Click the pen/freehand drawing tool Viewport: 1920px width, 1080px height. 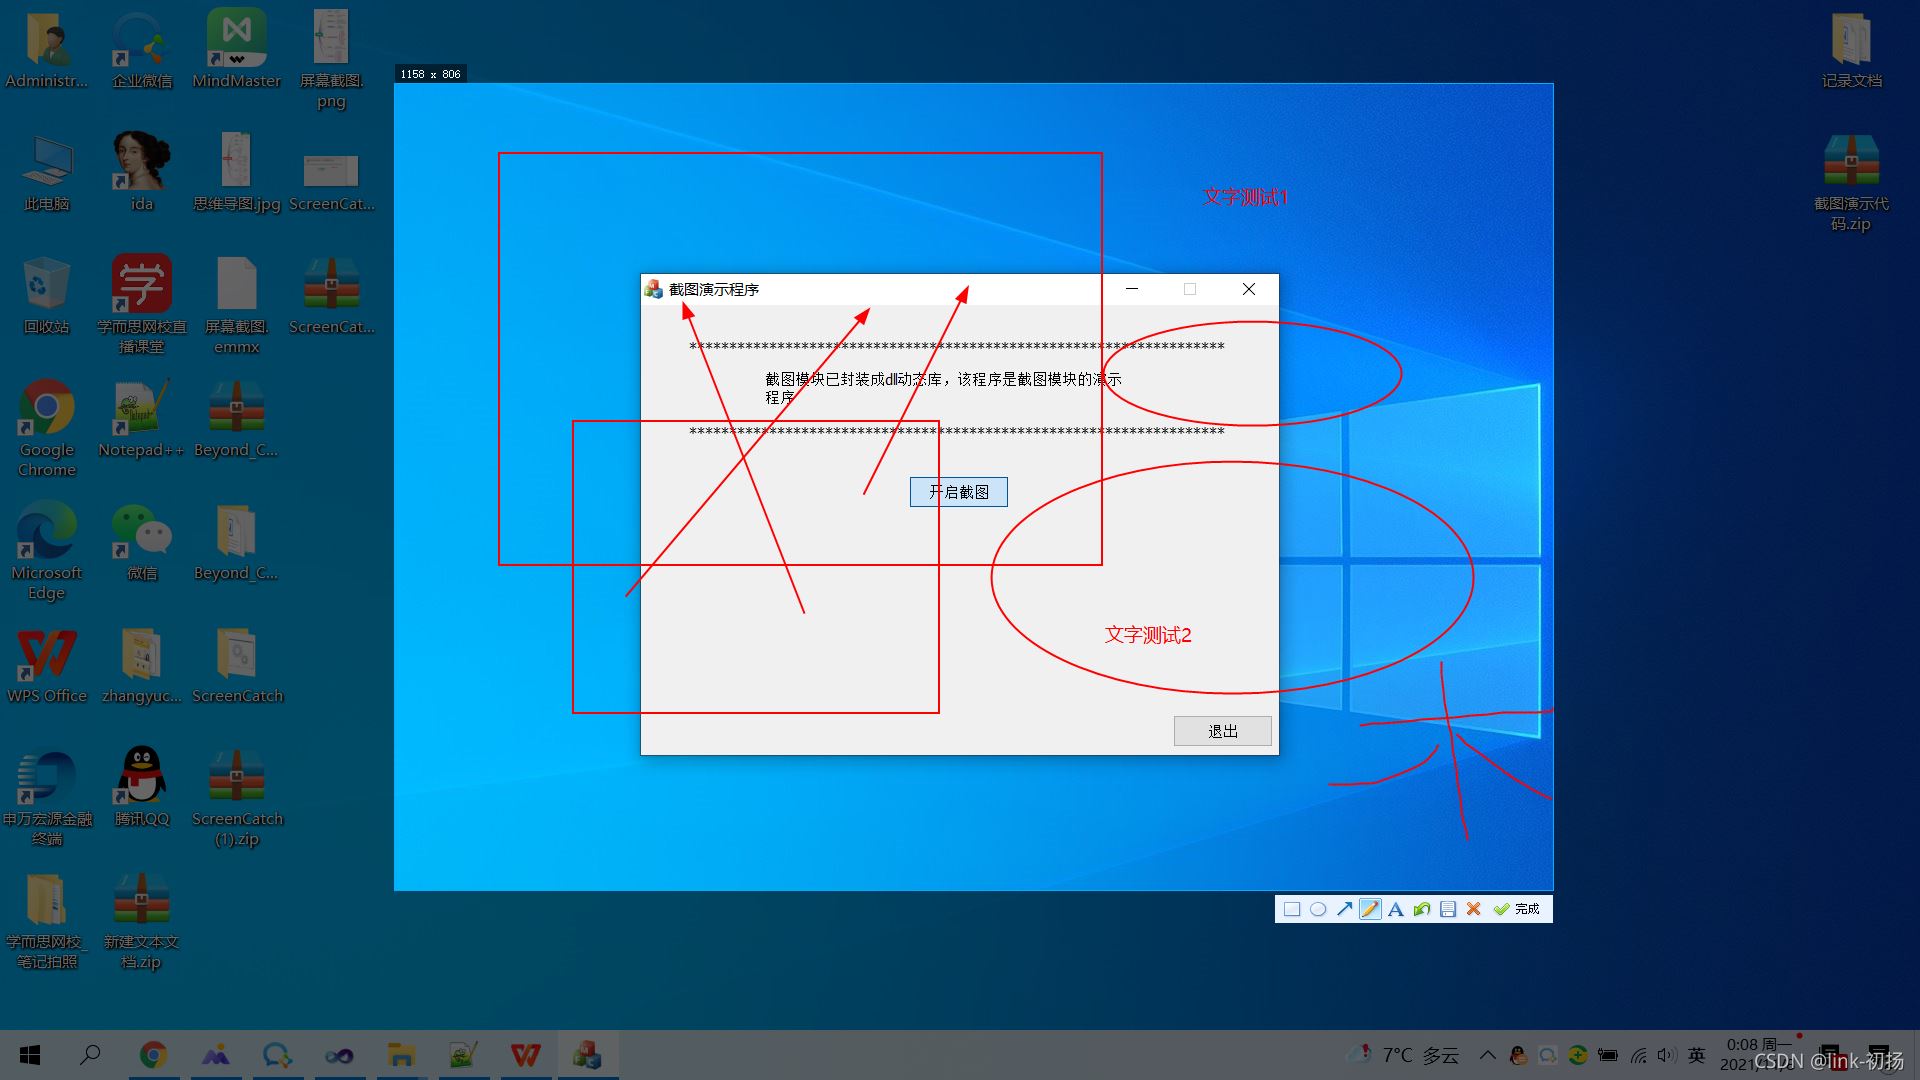[1370, 909]
